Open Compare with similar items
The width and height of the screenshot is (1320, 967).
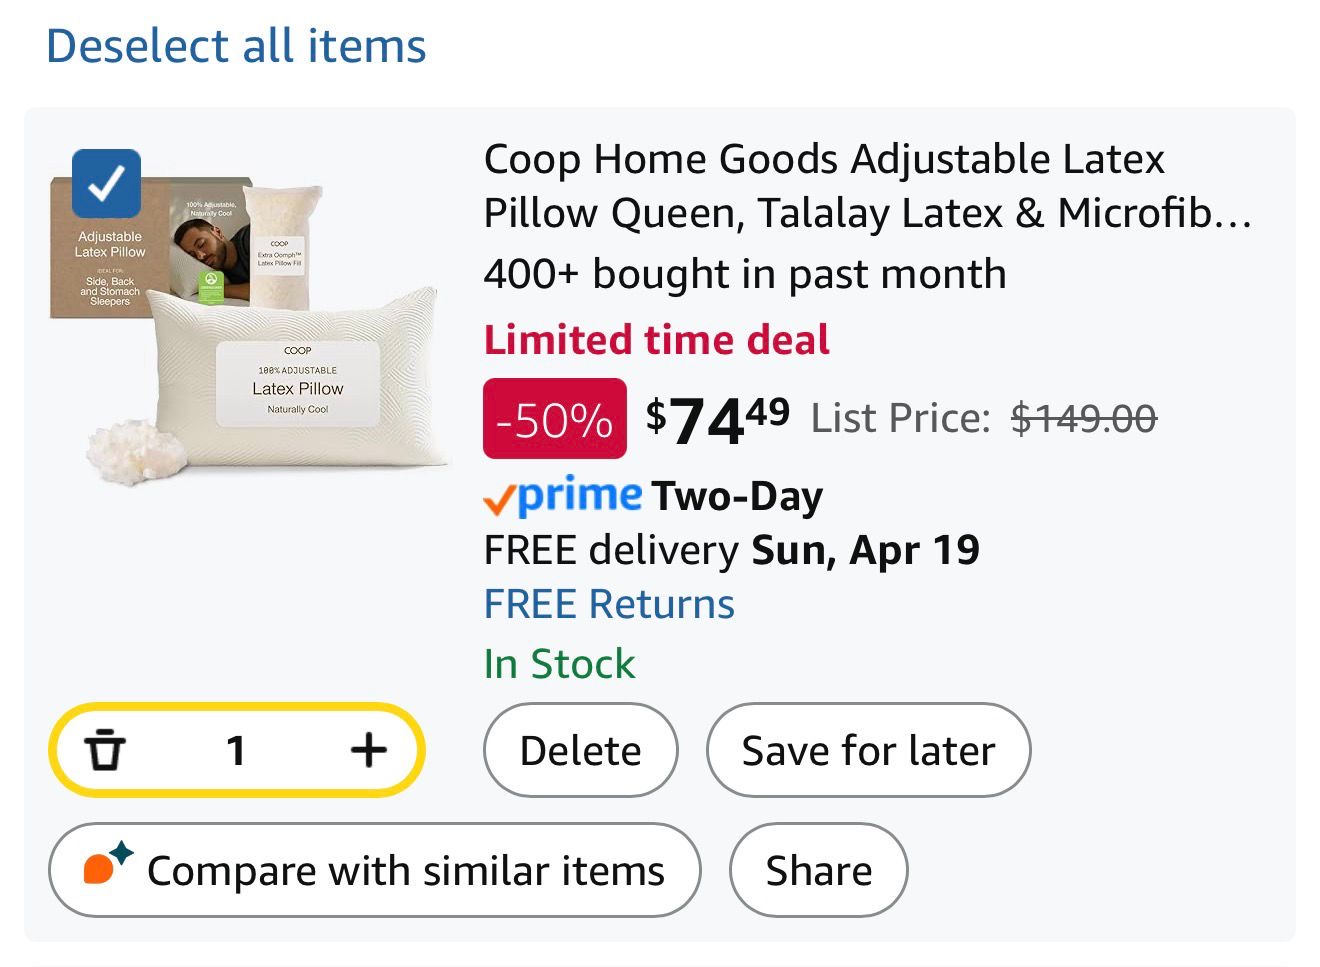point(374,870)
